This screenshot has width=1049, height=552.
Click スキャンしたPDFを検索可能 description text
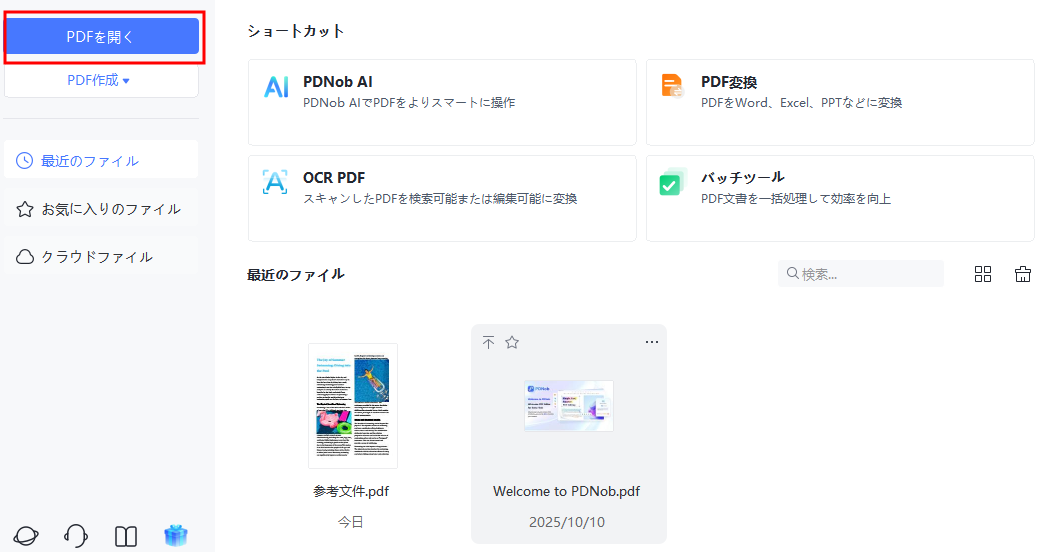coord(440,198)
